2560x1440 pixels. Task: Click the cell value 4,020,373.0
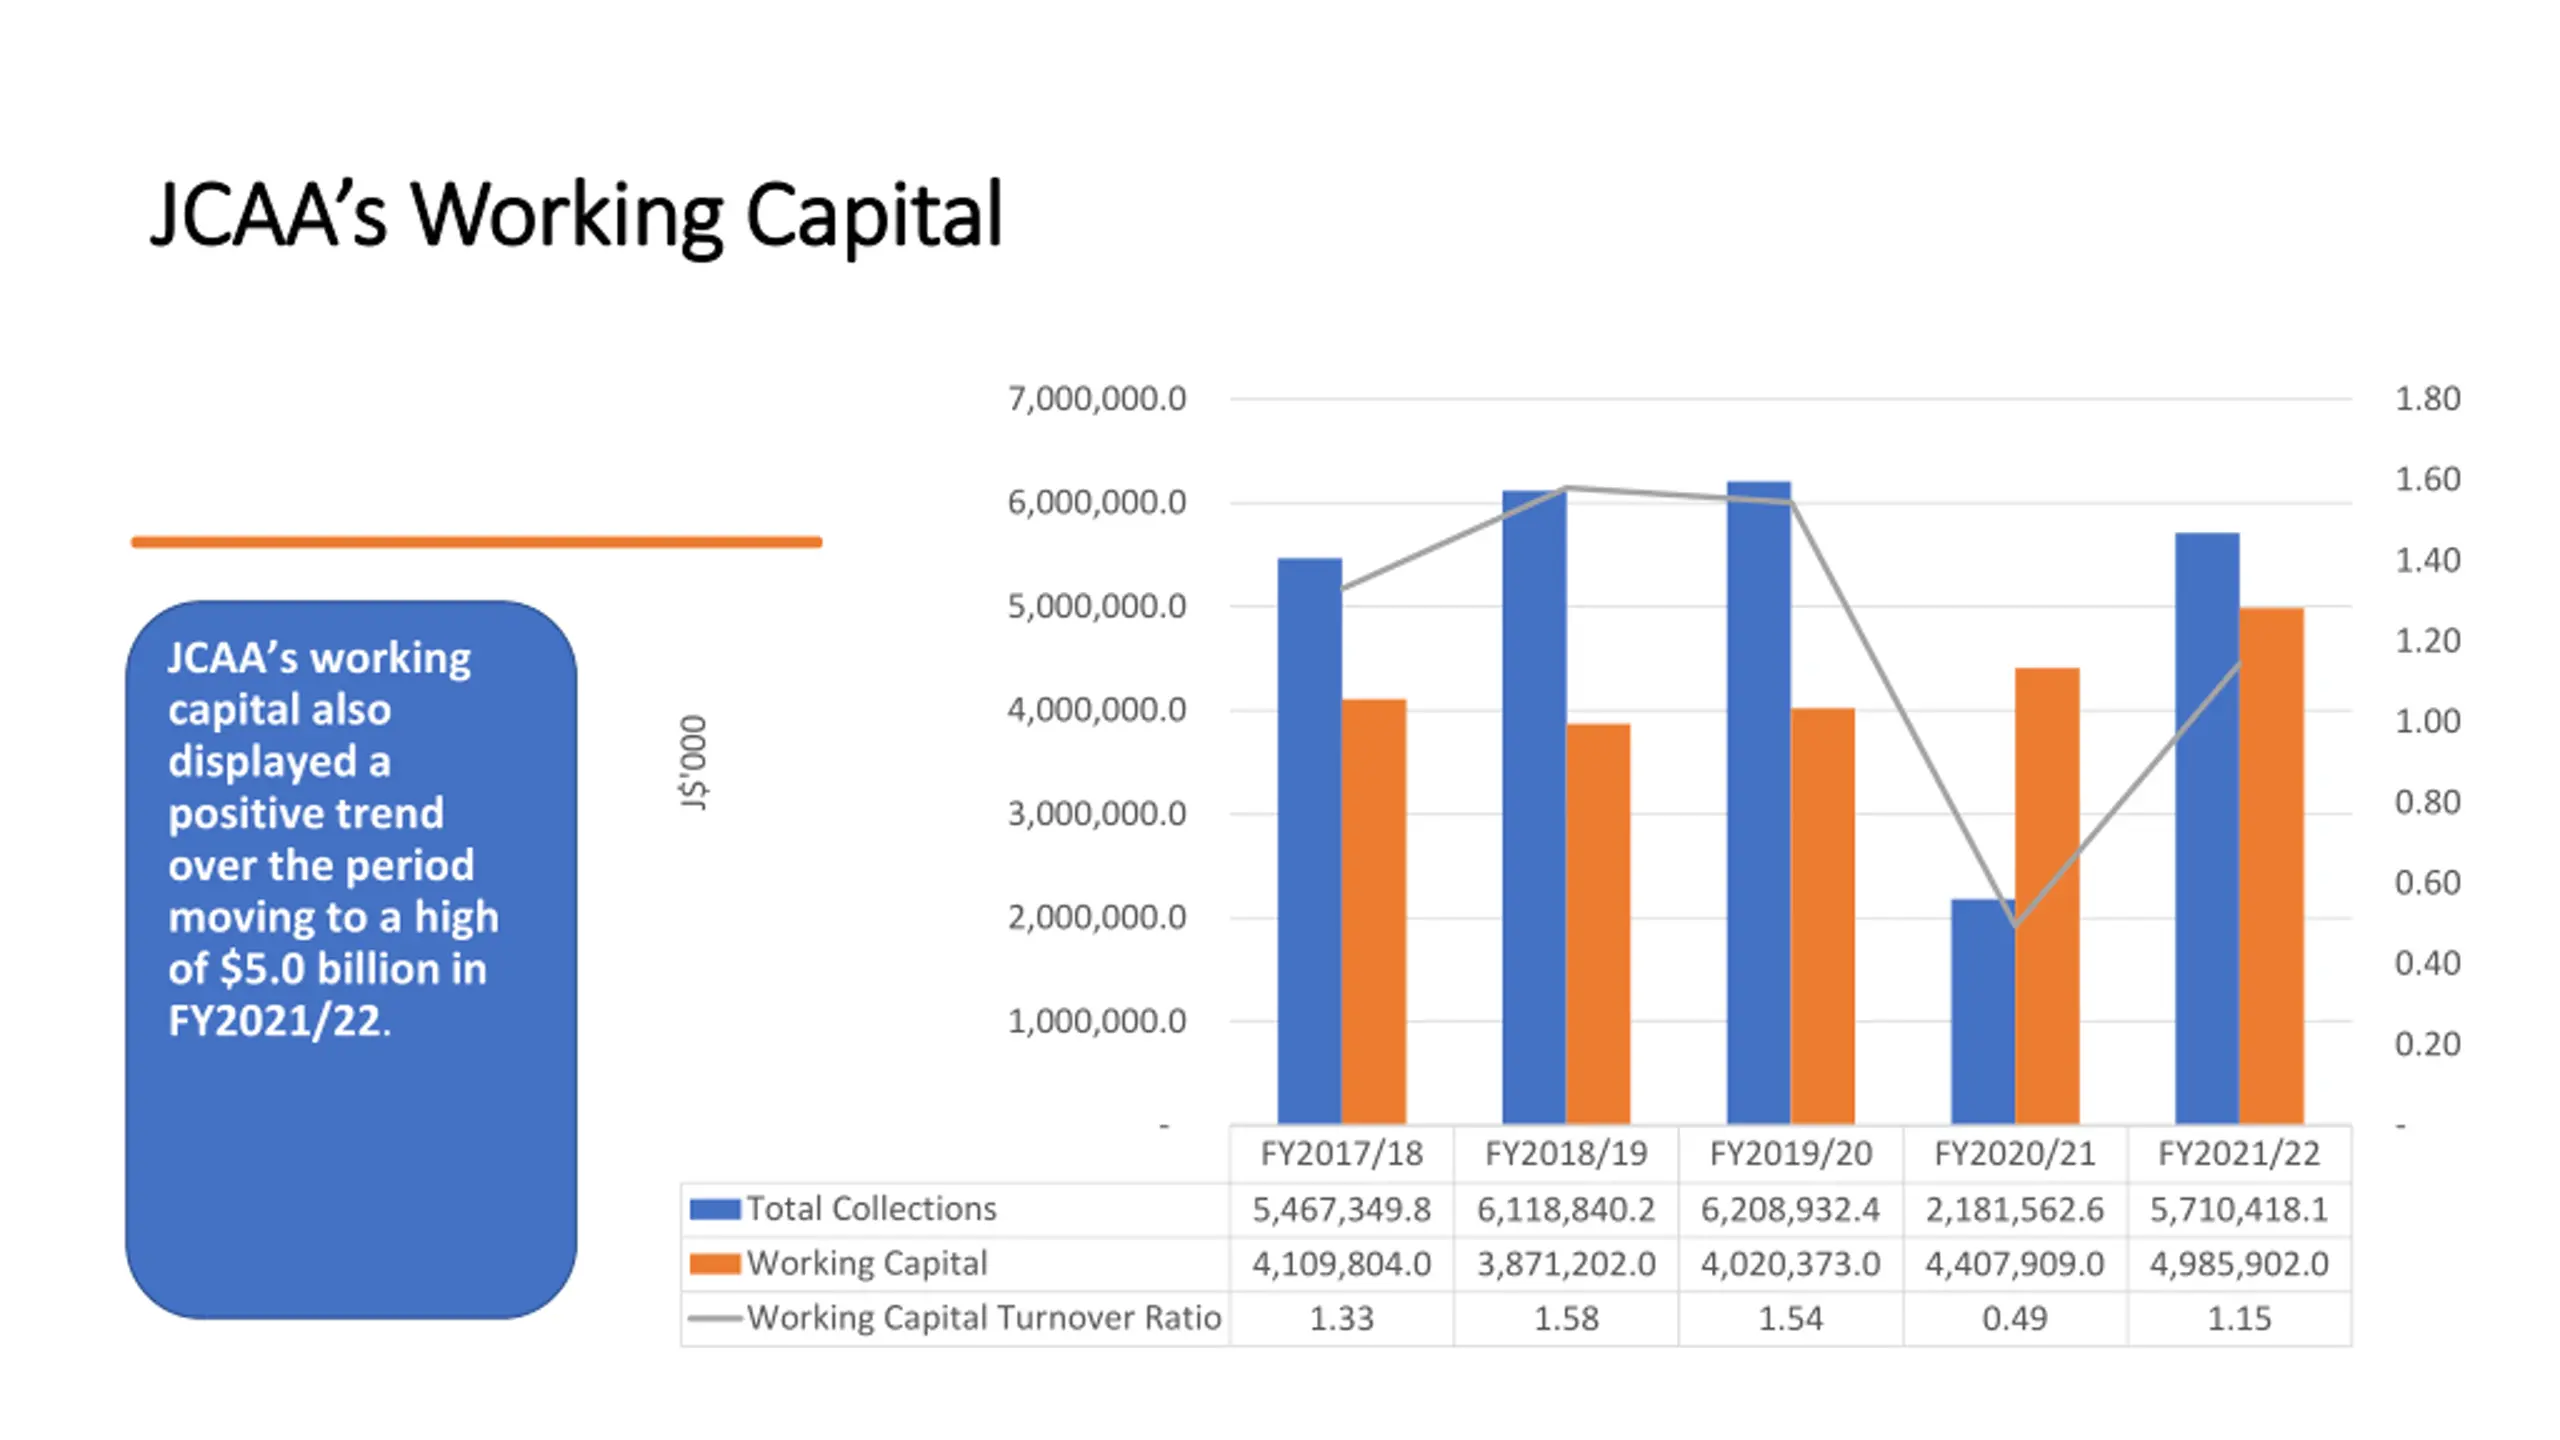tap(1791, 1264)
